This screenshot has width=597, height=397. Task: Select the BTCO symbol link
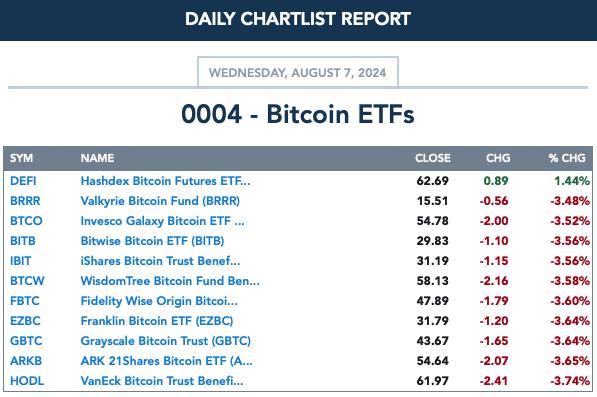(26, 221)
